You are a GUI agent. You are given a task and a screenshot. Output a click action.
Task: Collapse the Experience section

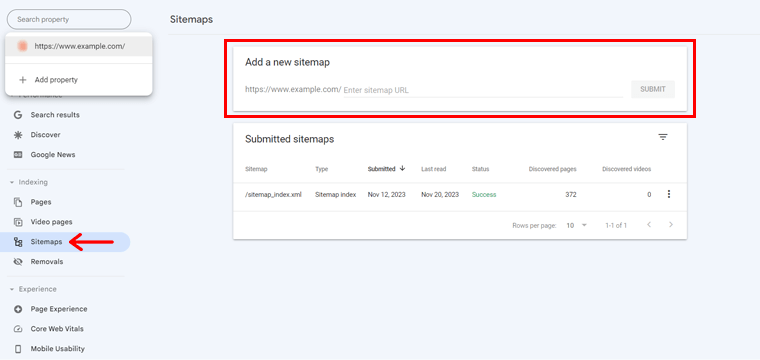point(33,289)
